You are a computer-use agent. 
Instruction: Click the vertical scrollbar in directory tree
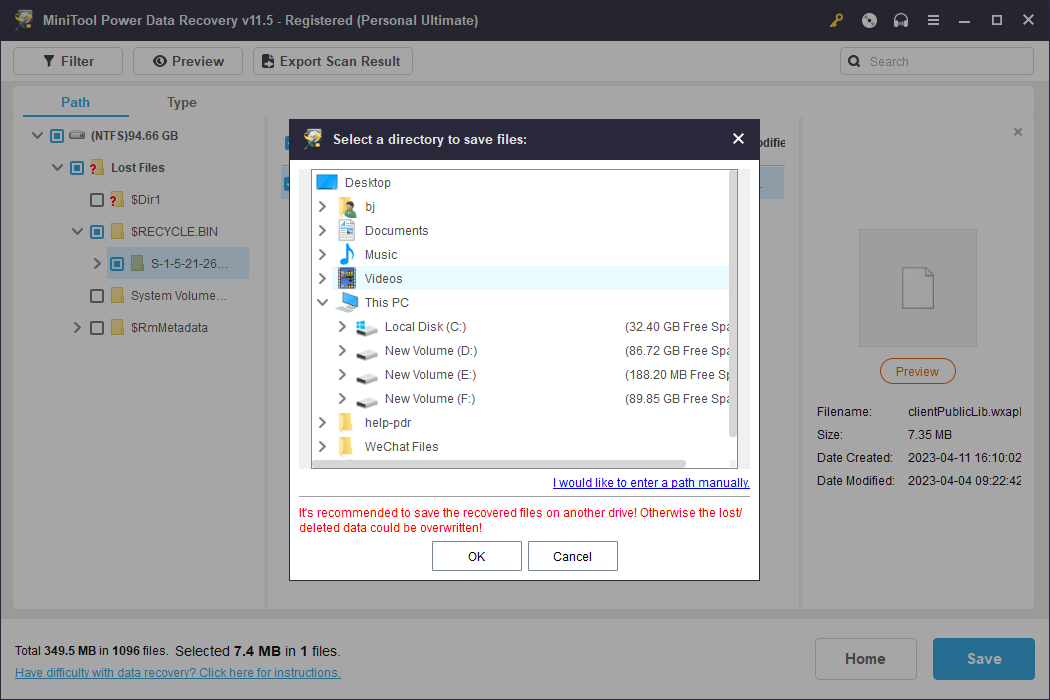coord(733,303)
